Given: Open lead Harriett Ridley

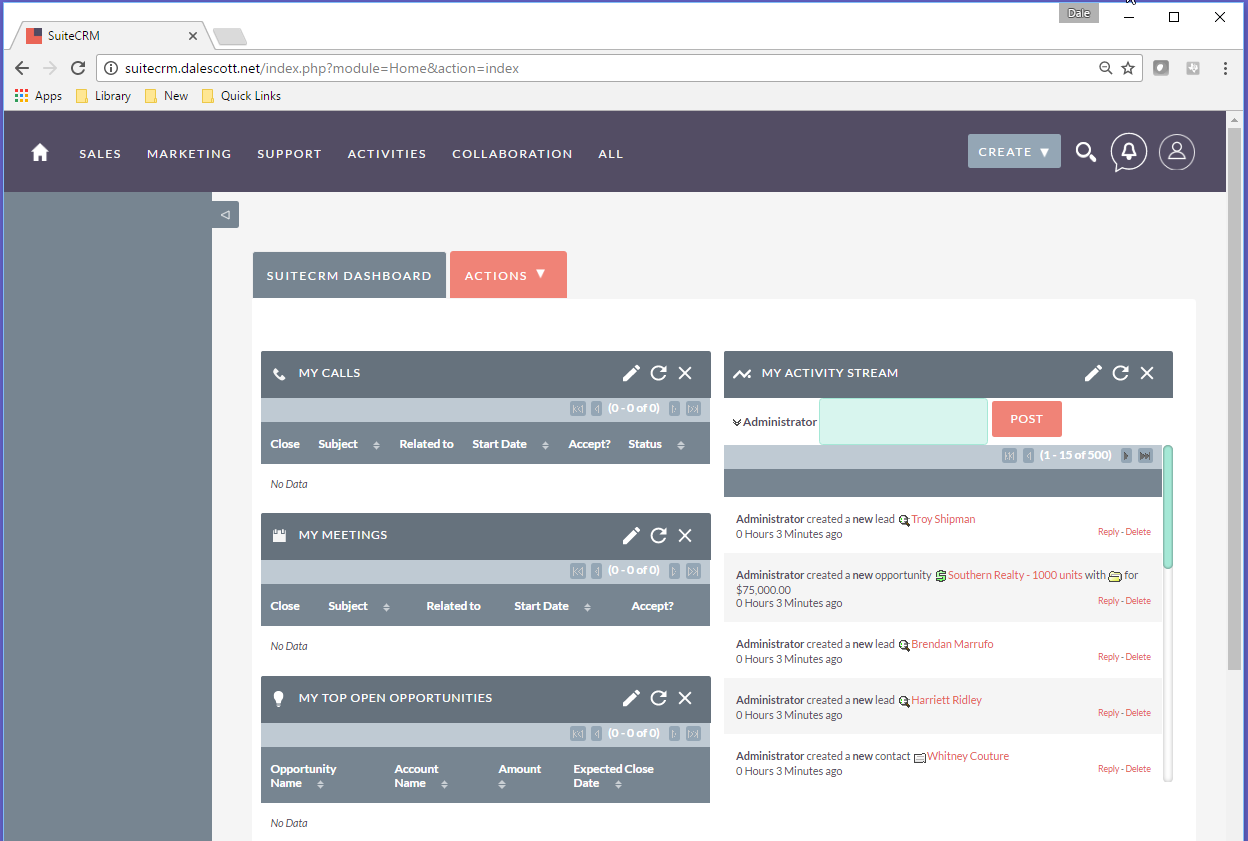Looking at the screenshot, I should [x=946, y=700].
